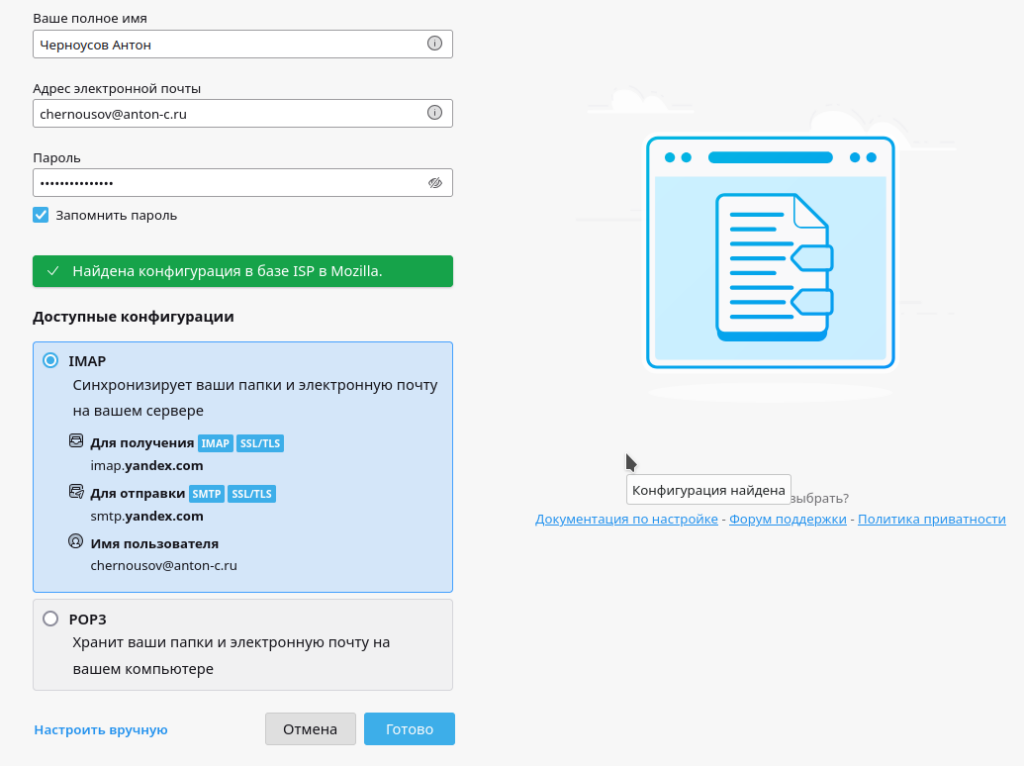Open "Политика приватности" link
1024x766 pixels.
point(931,519)
